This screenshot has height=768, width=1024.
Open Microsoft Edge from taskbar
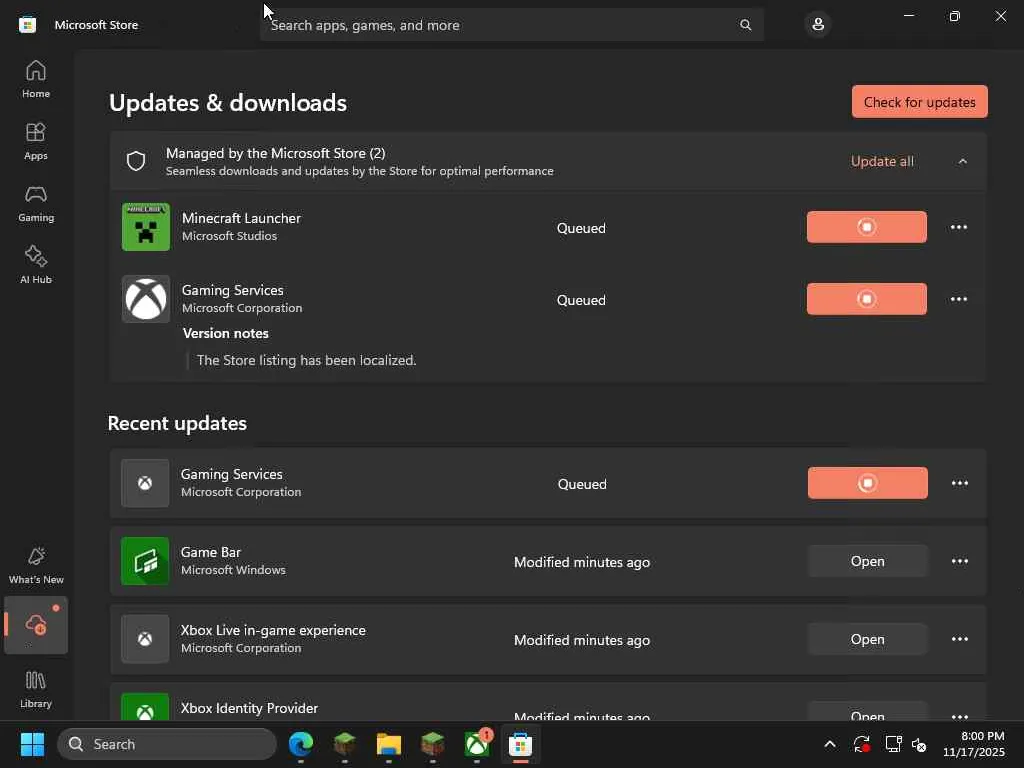[x=300, y=744]
